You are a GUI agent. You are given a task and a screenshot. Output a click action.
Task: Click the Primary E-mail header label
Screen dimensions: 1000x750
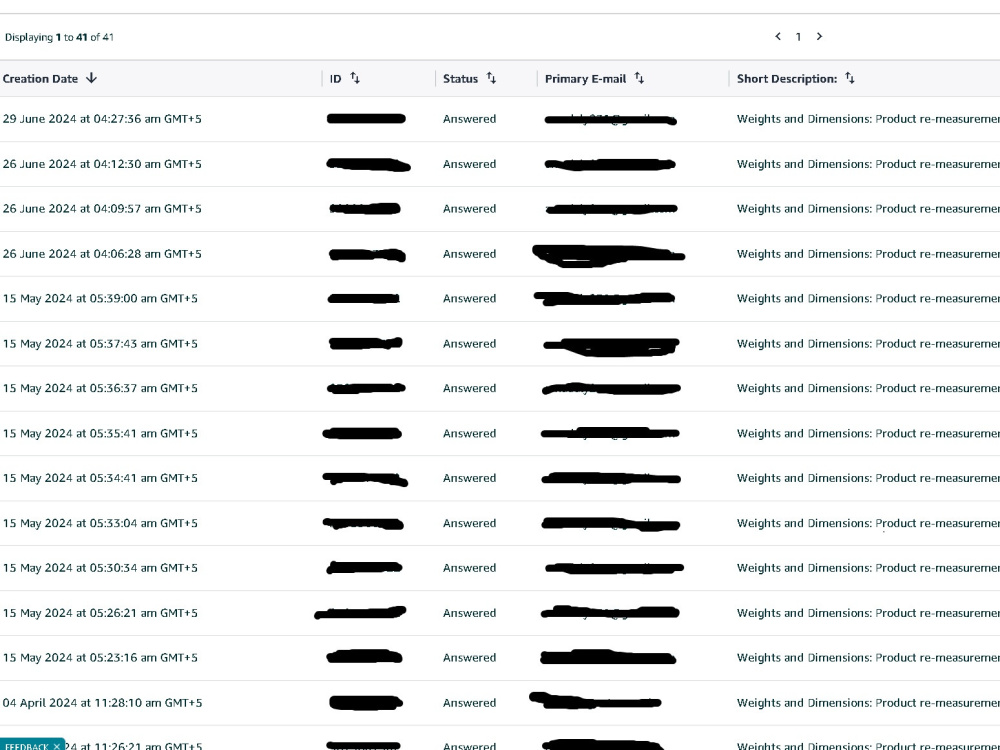pyautogui.click(x=585, y=78)
